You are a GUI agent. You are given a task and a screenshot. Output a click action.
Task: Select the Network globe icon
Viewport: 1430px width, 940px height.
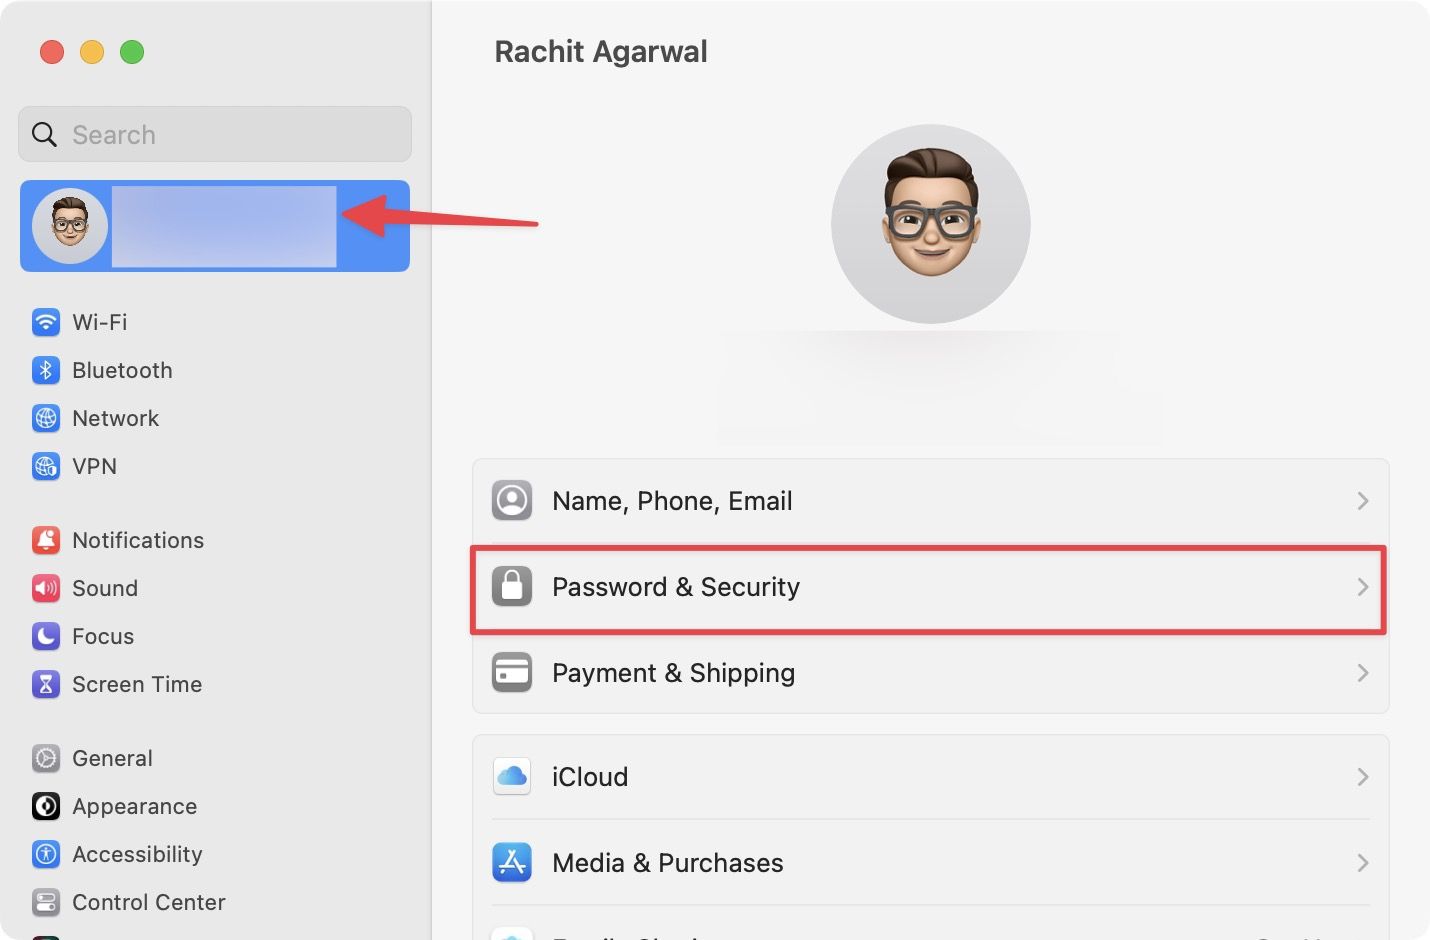click(46, 418)
